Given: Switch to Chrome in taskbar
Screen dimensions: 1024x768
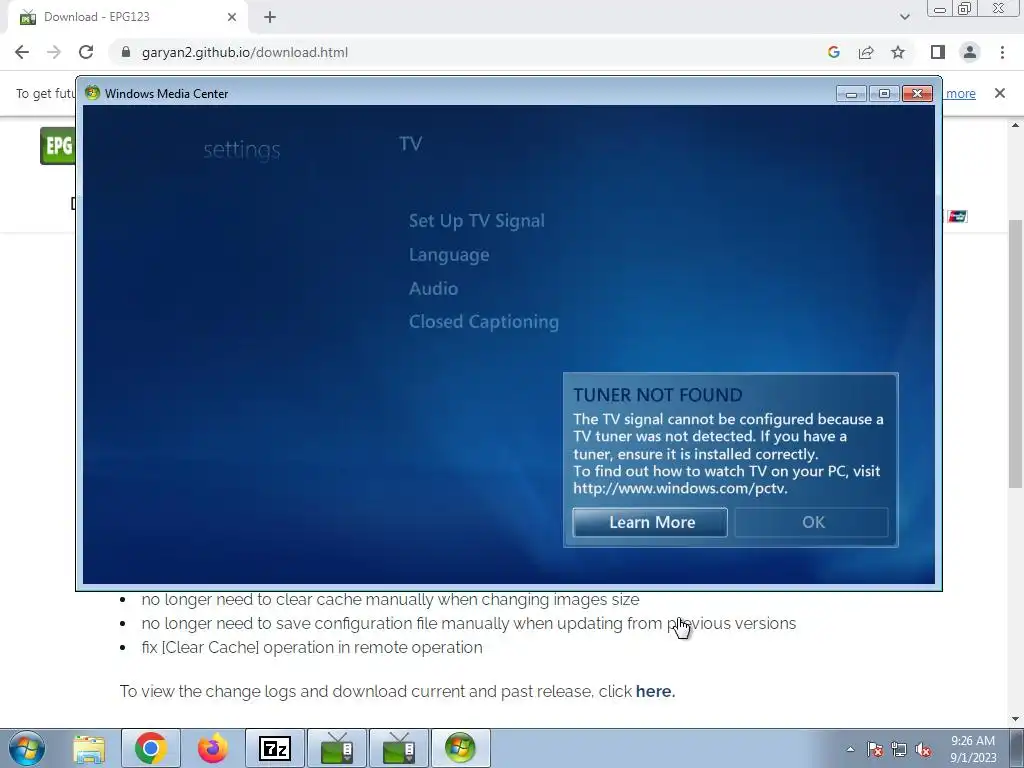Looking at the screenshot, I should coord(151,748).
